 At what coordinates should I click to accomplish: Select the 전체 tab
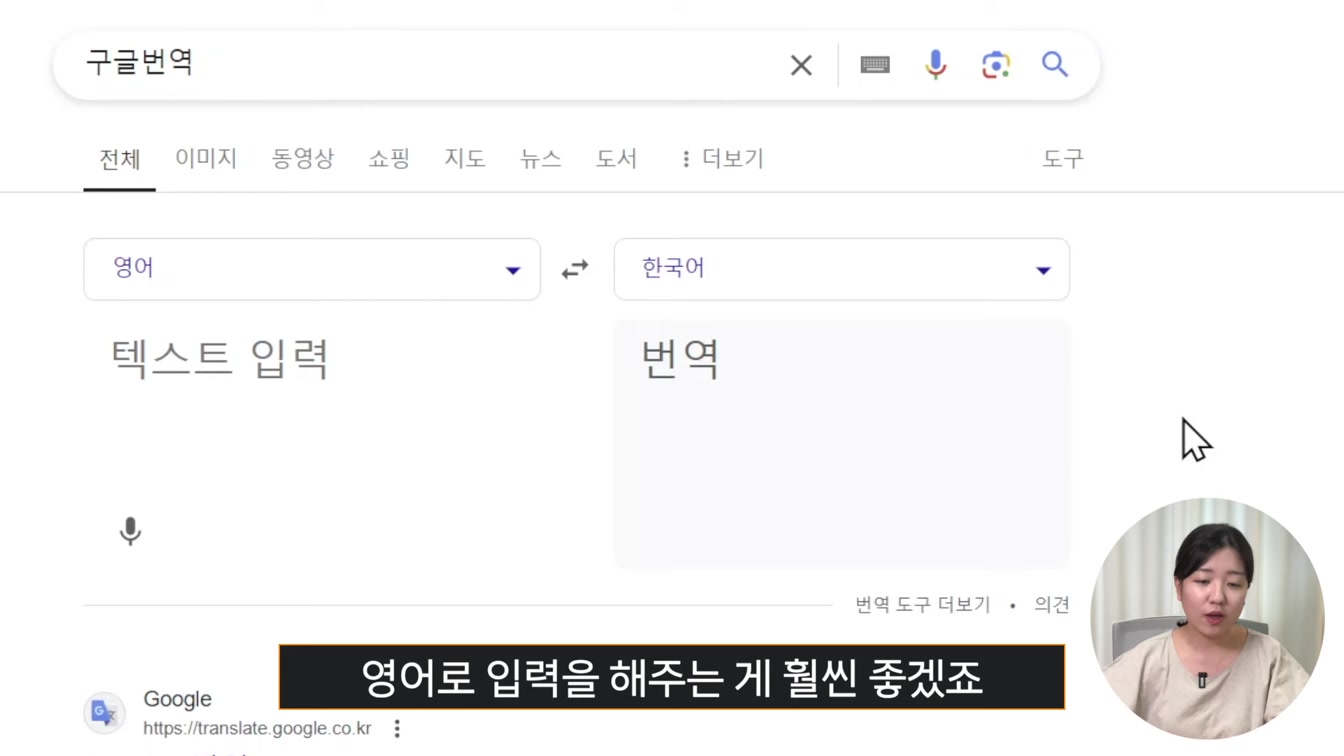point(119,160)
